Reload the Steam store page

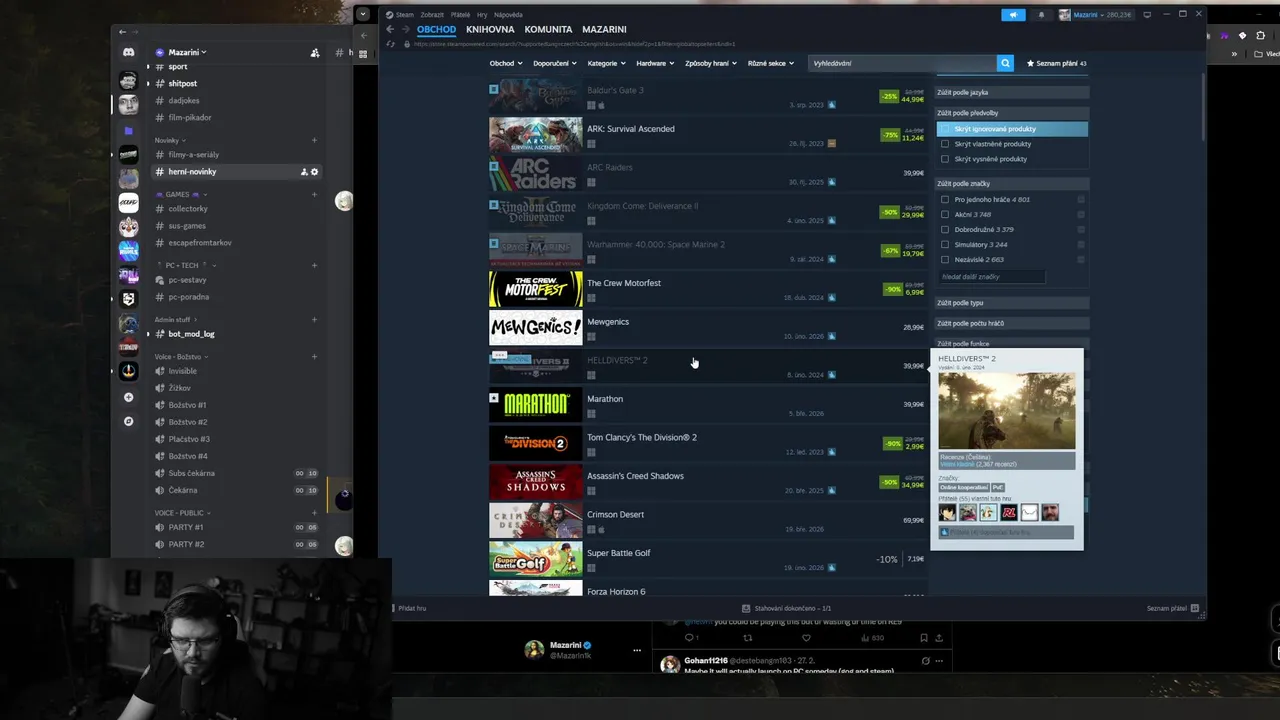click(391, 44)
